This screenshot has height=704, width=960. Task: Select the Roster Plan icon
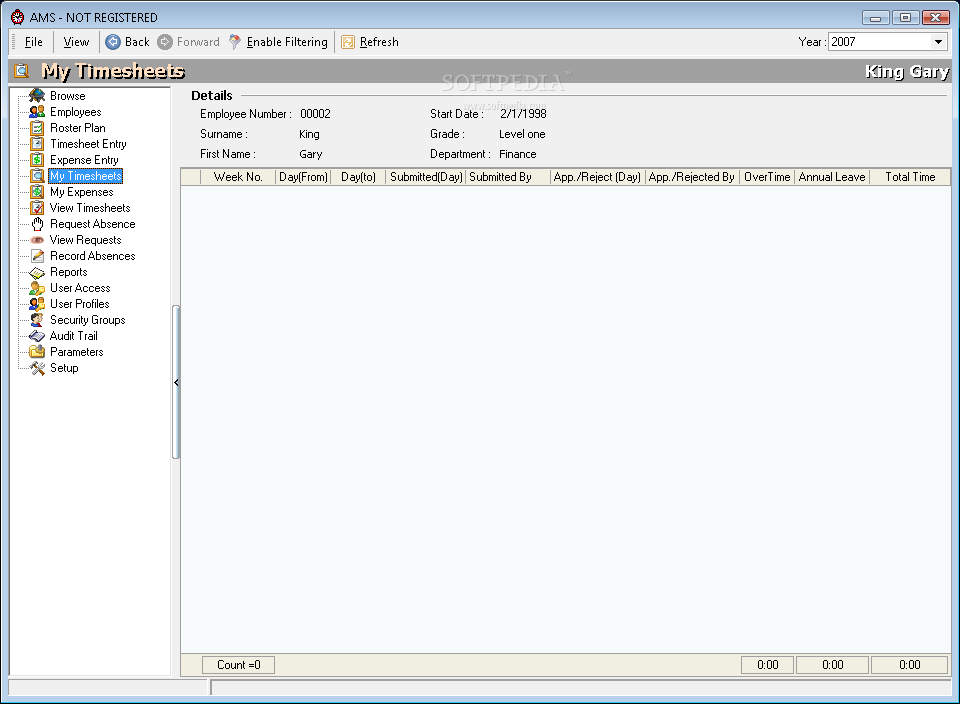click(37, 127)
